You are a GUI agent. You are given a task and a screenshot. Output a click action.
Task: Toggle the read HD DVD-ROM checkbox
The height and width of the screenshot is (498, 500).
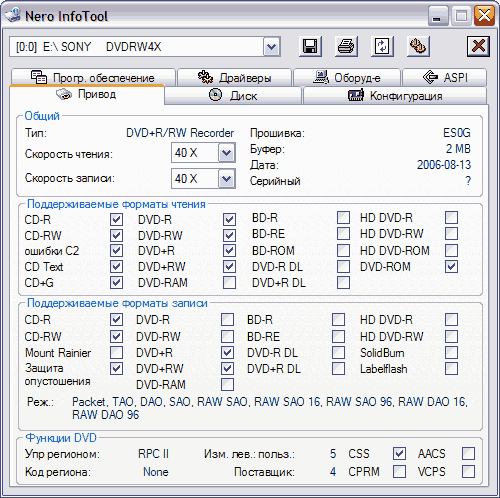pos(451,251)
